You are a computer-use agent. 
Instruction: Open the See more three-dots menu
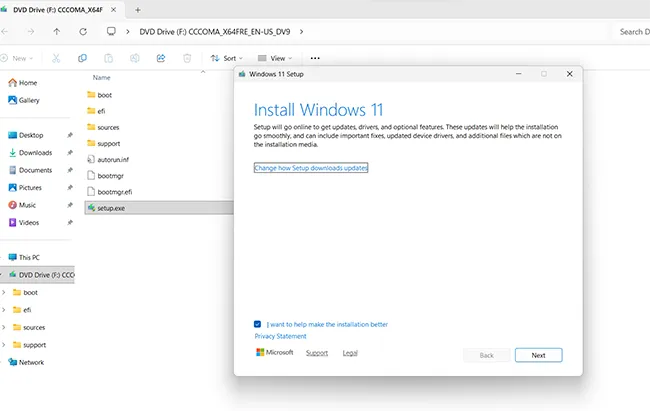[x=315, y=58]
